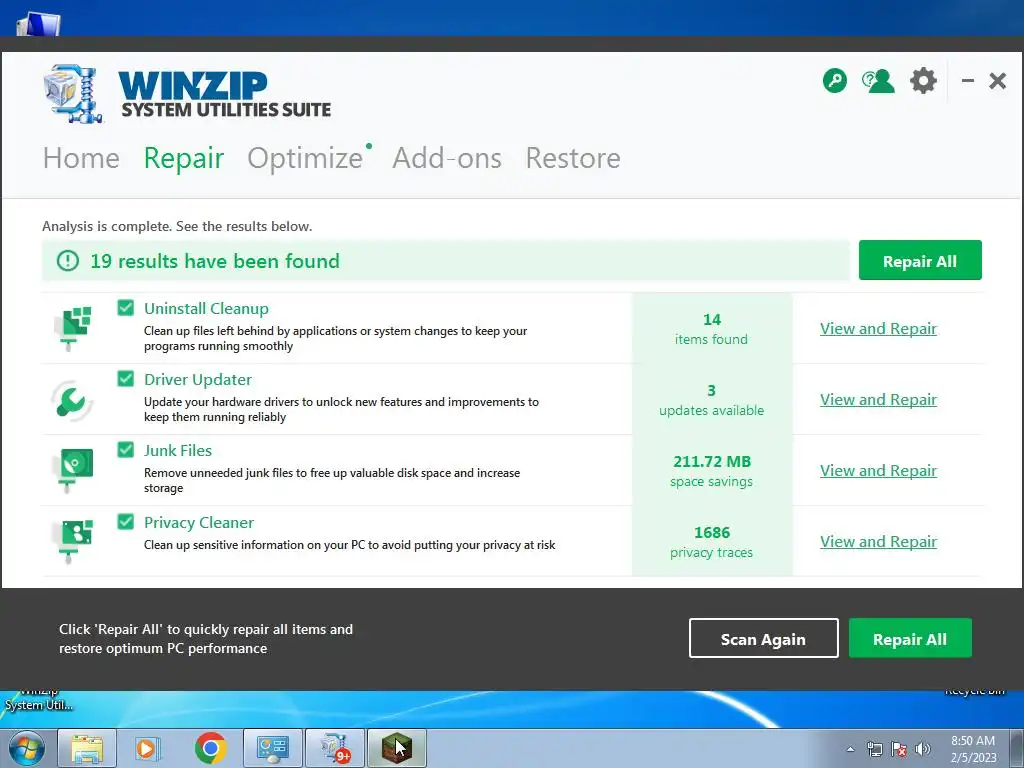Uncheck the Uninstall Cleanup checkbox

coord(125,308)
